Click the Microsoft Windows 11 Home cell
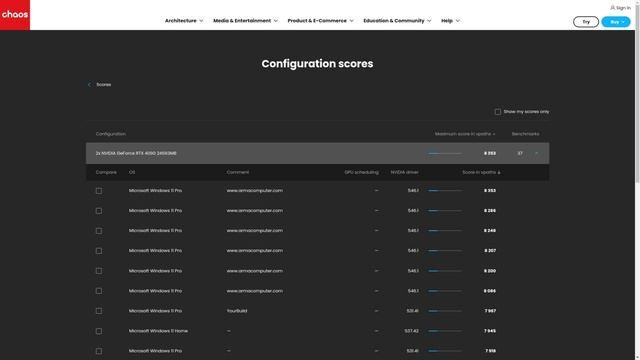Screen dimensions: 640x360 pos(158,331)
